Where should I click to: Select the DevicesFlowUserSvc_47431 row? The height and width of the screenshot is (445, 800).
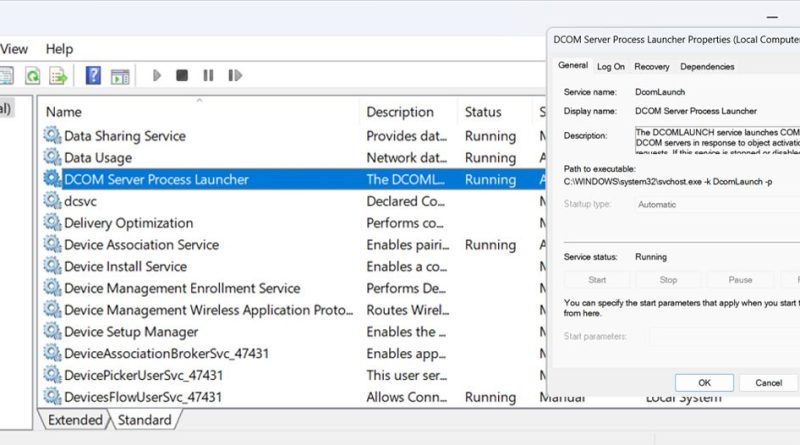tap(294, 397)
